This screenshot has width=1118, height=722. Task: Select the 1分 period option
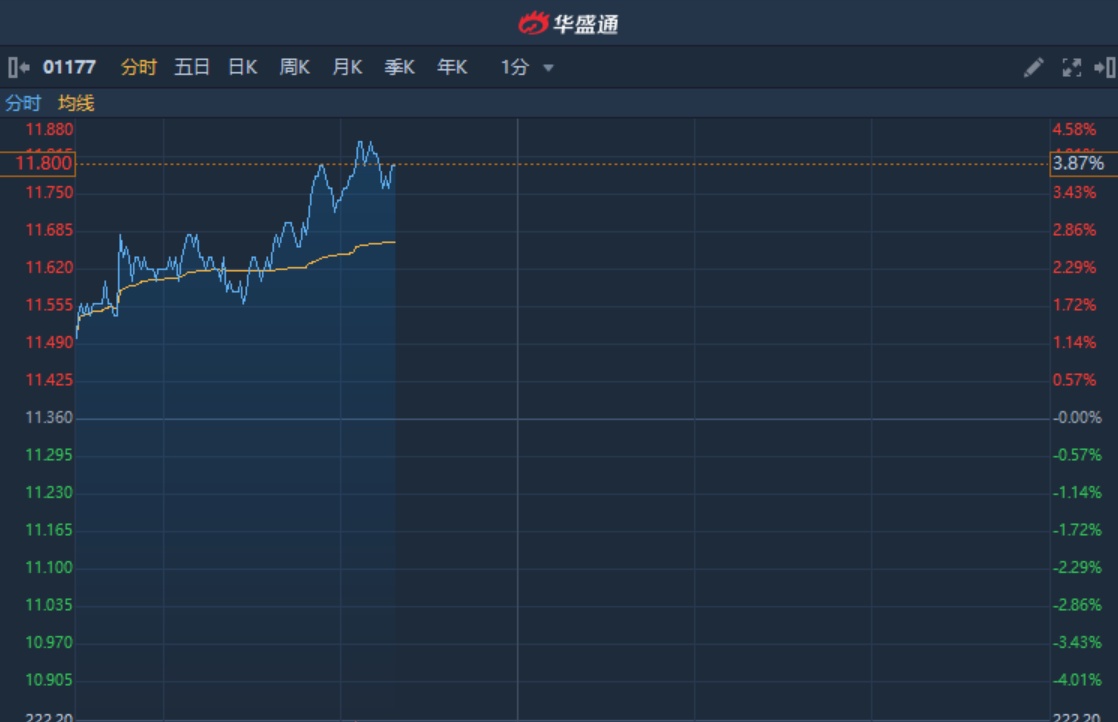coord(514,67)
